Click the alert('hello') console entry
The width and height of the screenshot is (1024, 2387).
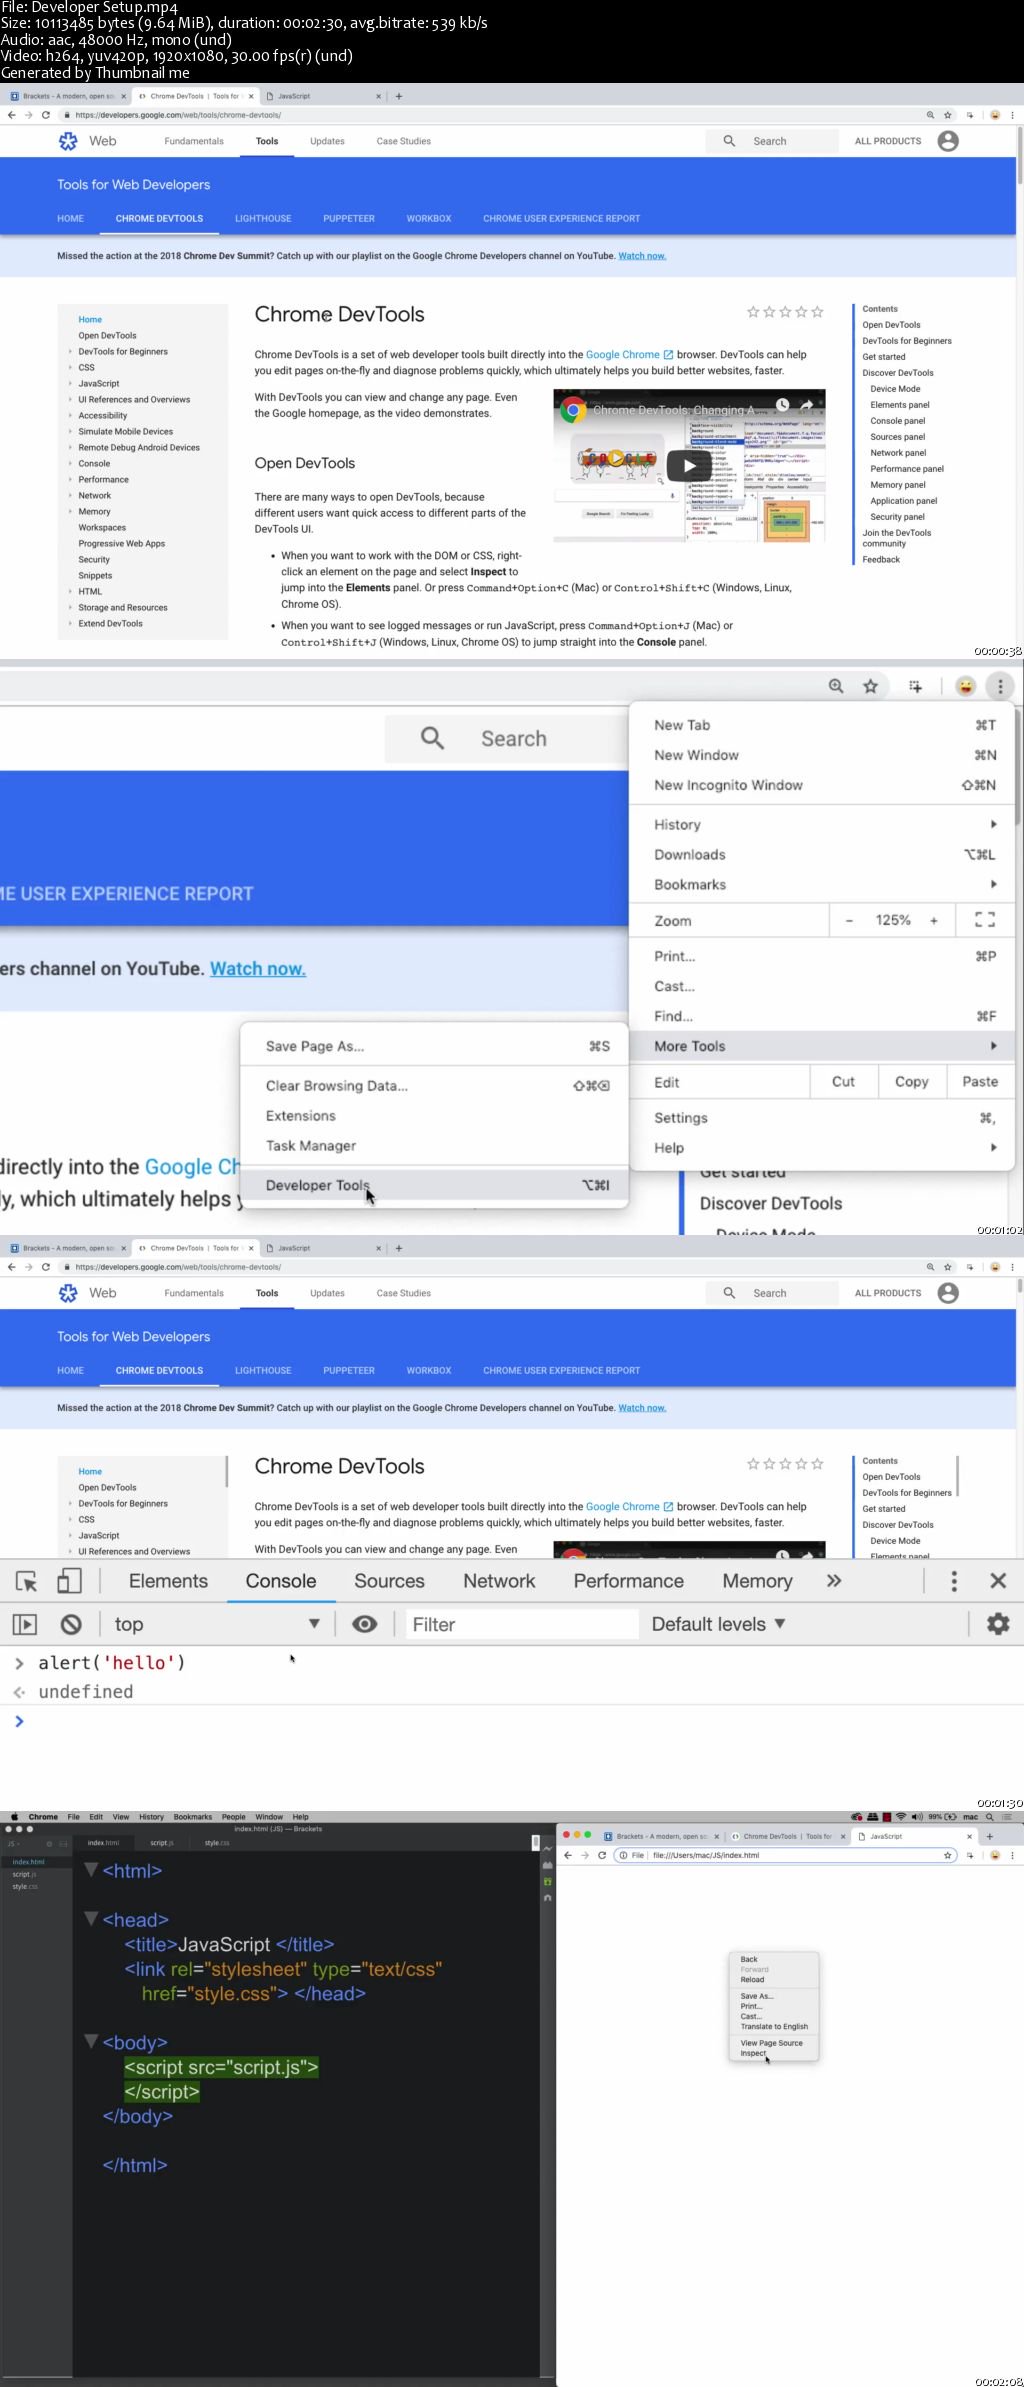111,1663
